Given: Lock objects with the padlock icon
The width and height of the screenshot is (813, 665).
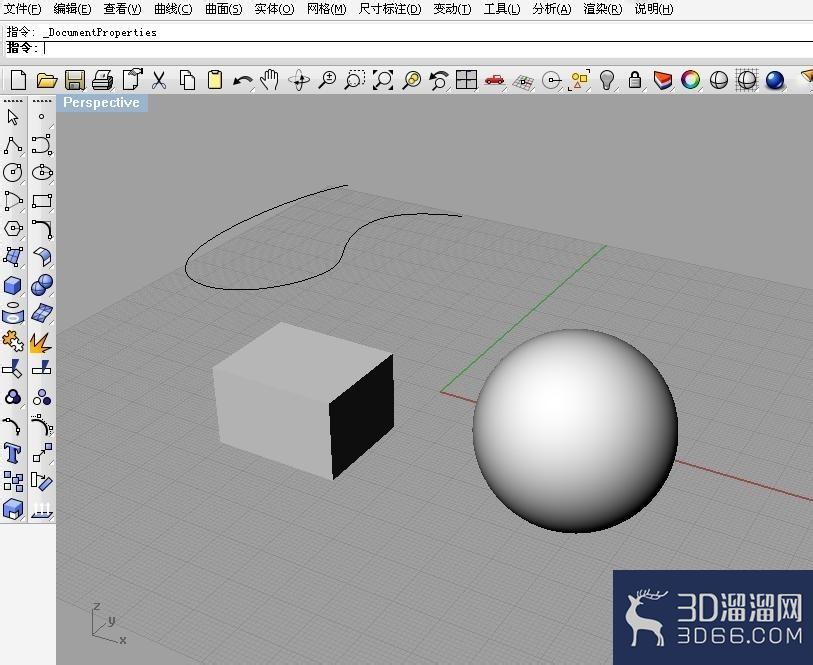Looking at the screenshot, I should (x=635, y=80).
